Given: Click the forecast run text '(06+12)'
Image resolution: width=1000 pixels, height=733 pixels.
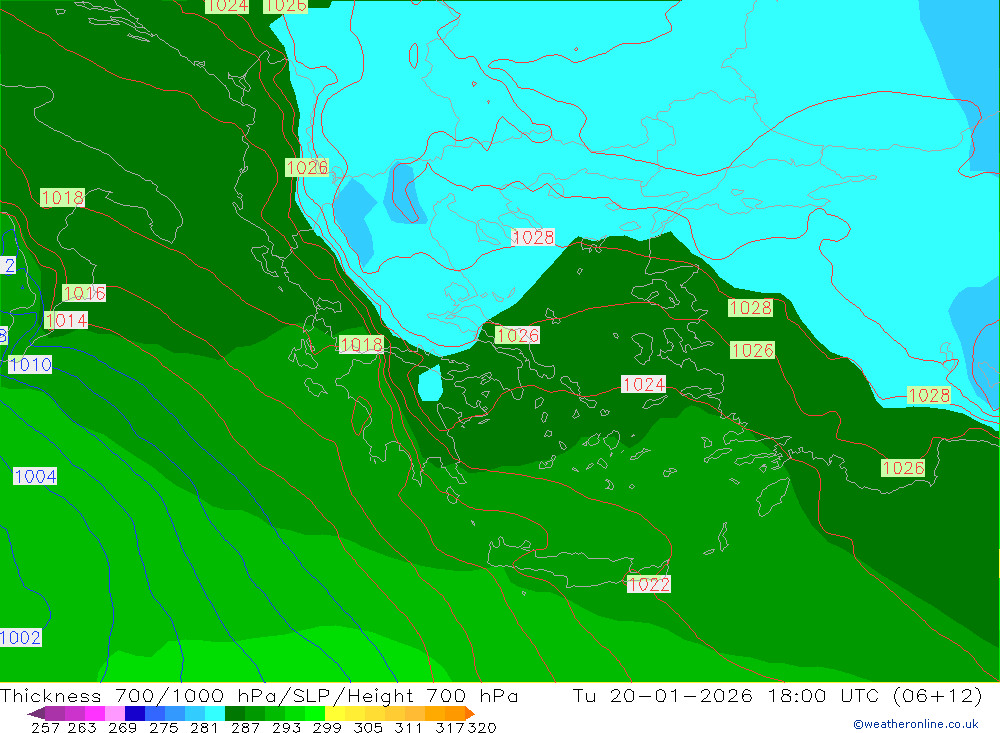Looking at the screenshot, I should point(938,695).
